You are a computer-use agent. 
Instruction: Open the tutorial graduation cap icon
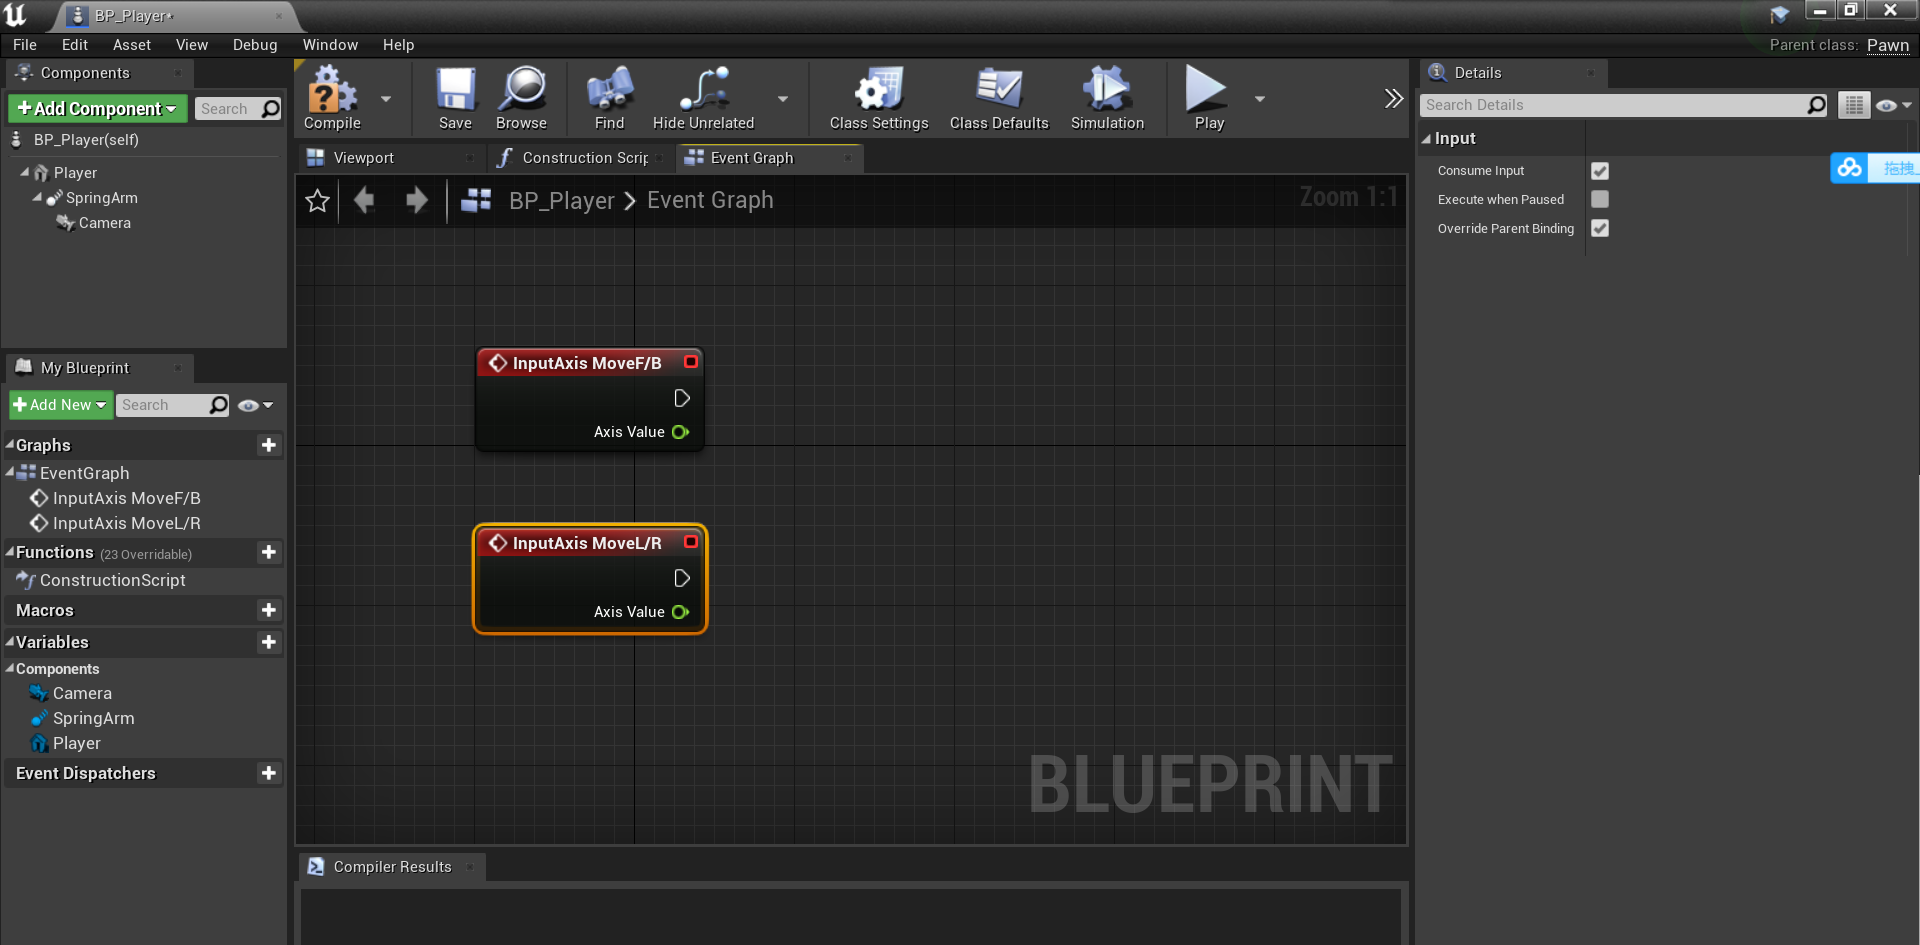(x=1779, y=14)
